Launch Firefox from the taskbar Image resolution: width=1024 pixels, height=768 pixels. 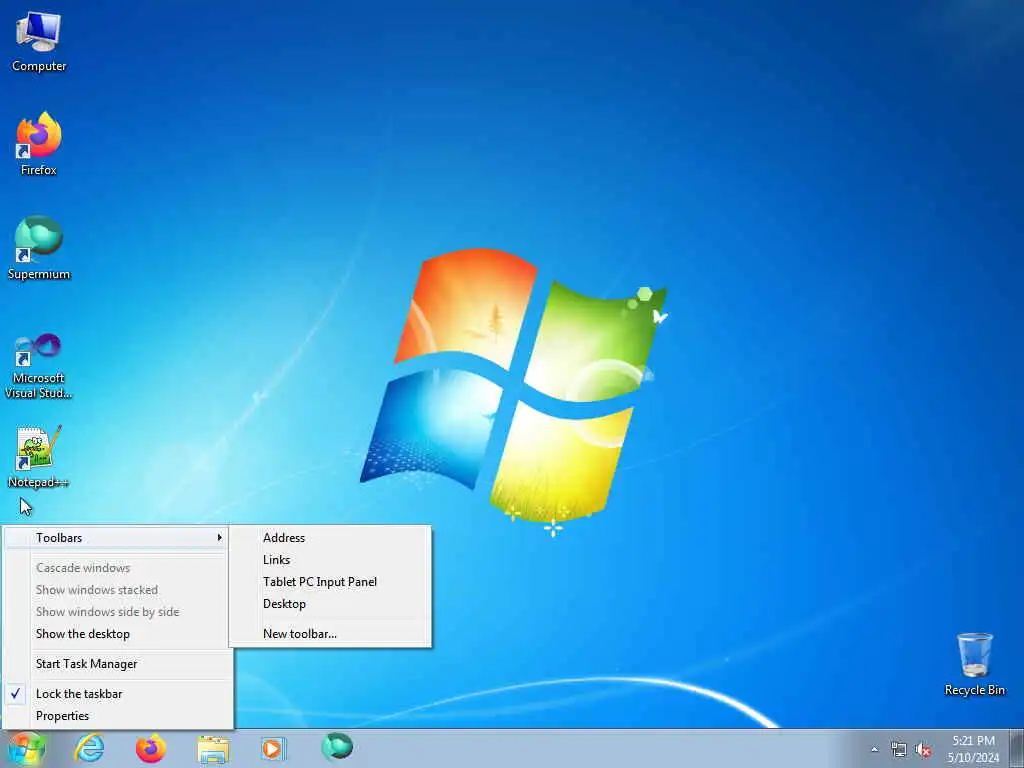tap(151, 748)
